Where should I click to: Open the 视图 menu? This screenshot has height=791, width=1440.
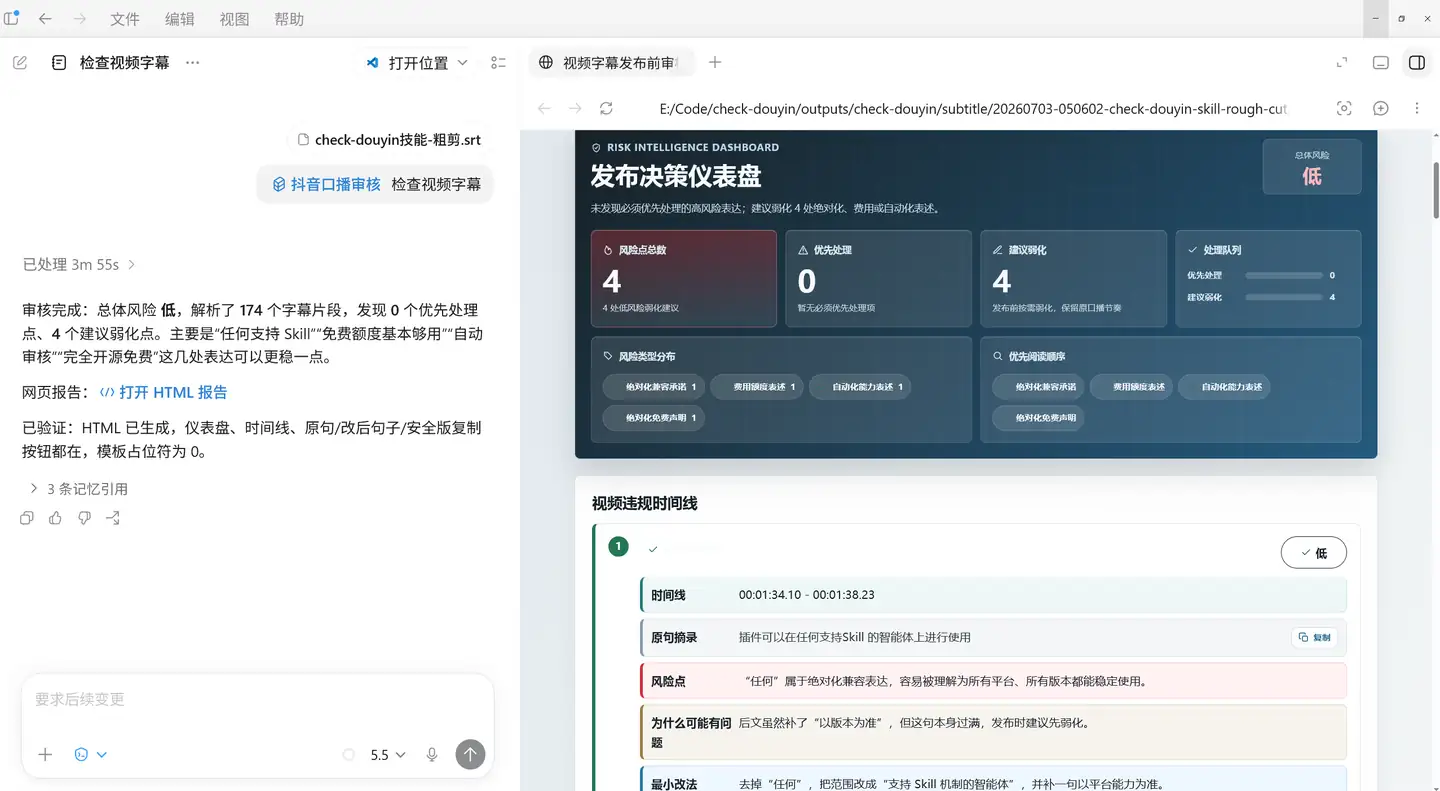pyautogui.click(x=234, y=19)
